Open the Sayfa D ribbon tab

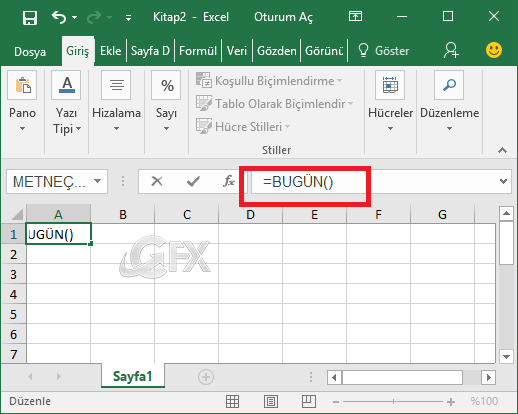[x=150, y=51]
